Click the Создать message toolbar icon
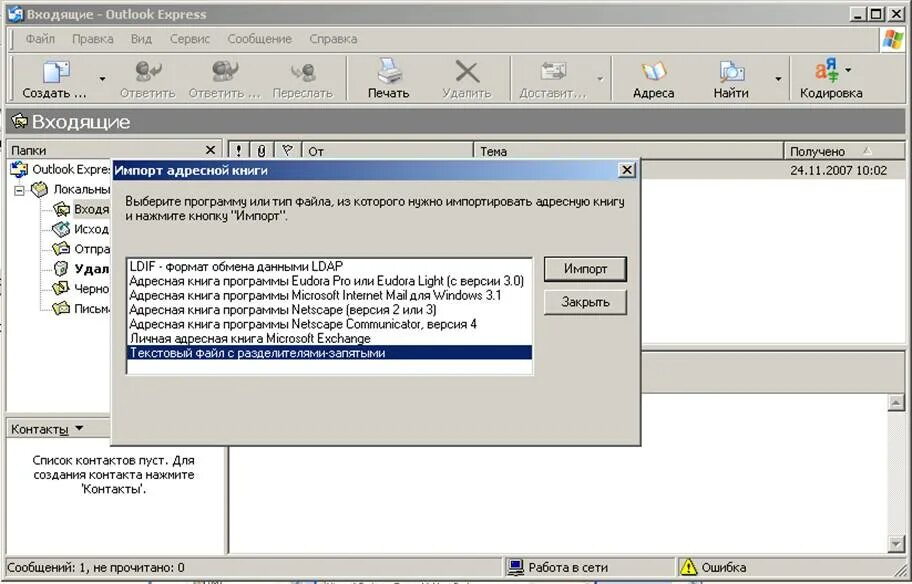The width and height of the screenshot is (912, 584). point(56,72)
